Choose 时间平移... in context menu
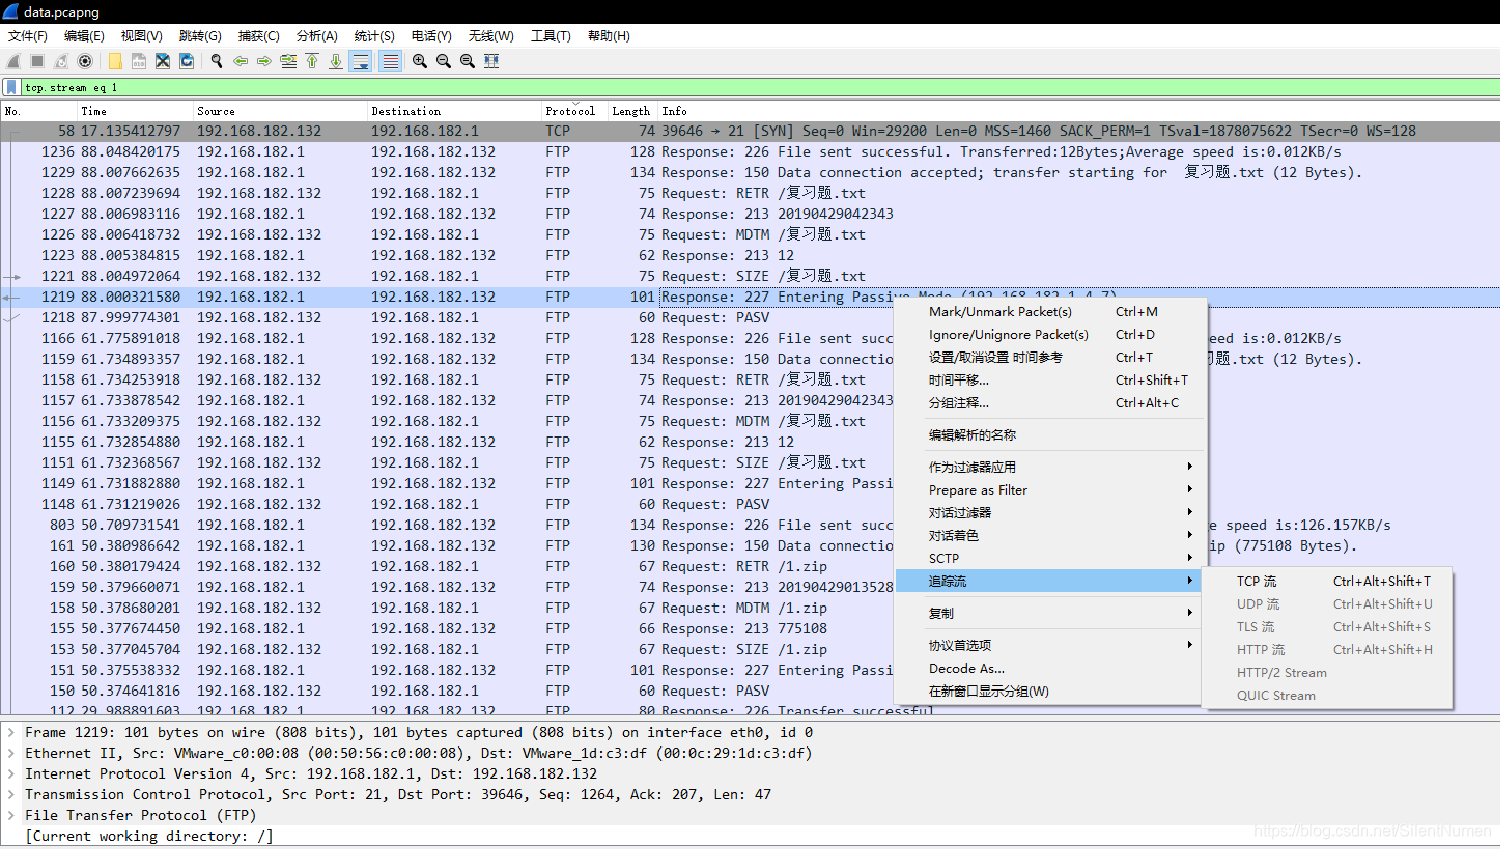 pyautogui.click(x=1049, y=381)
